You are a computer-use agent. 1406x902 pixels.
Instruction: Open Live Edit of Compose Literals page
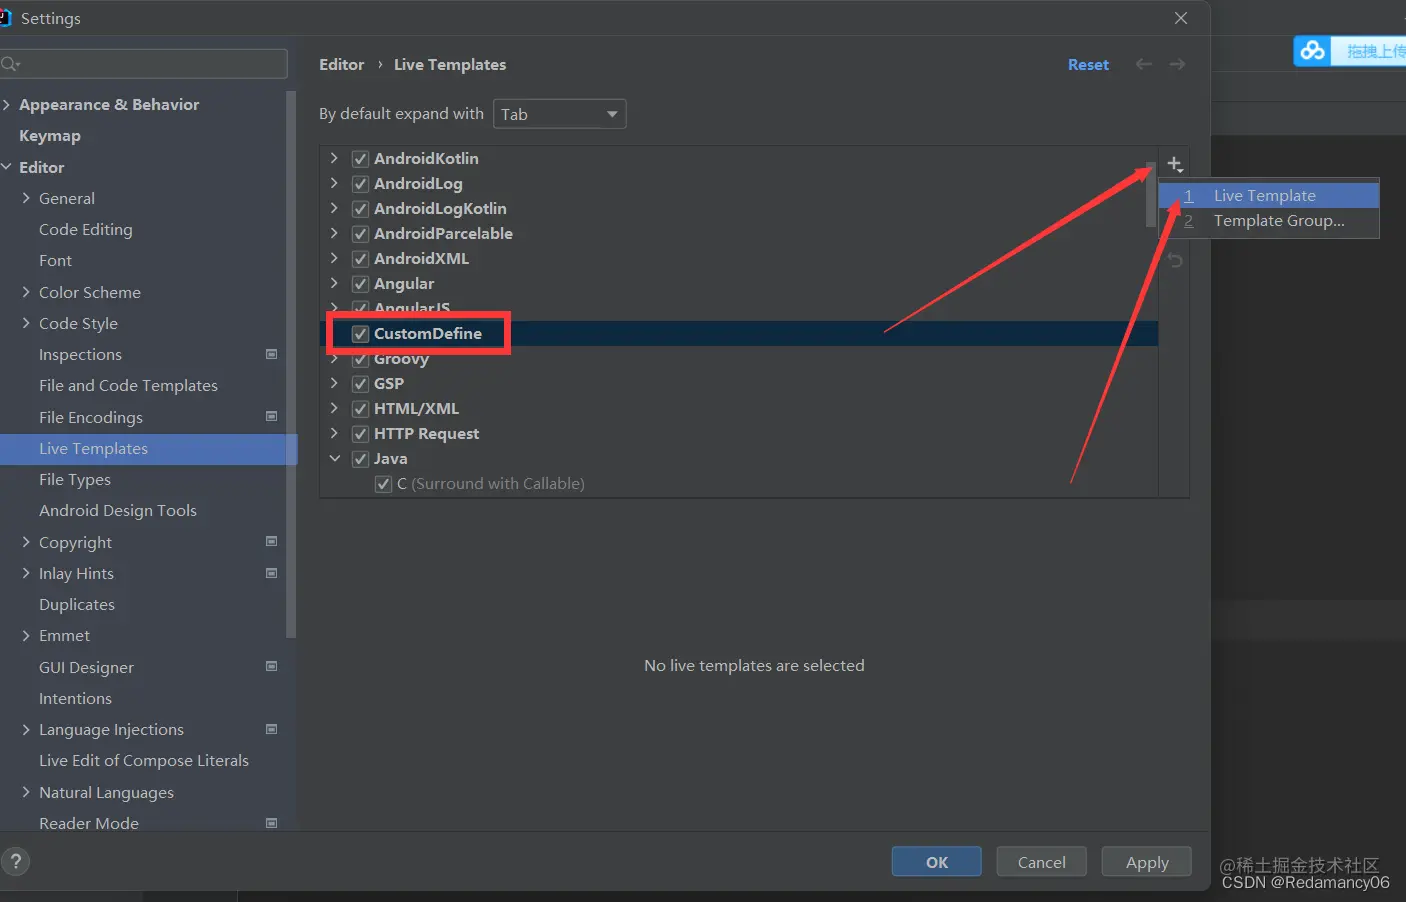click(x=144, y=760)
